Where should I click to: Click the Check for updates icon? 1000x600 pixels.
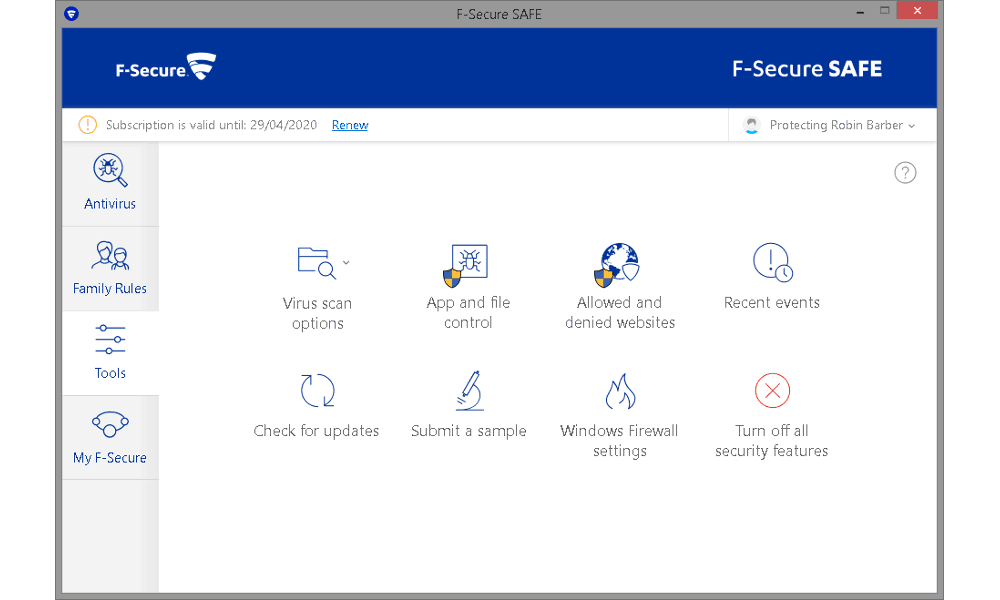click(x=317, y=390)
